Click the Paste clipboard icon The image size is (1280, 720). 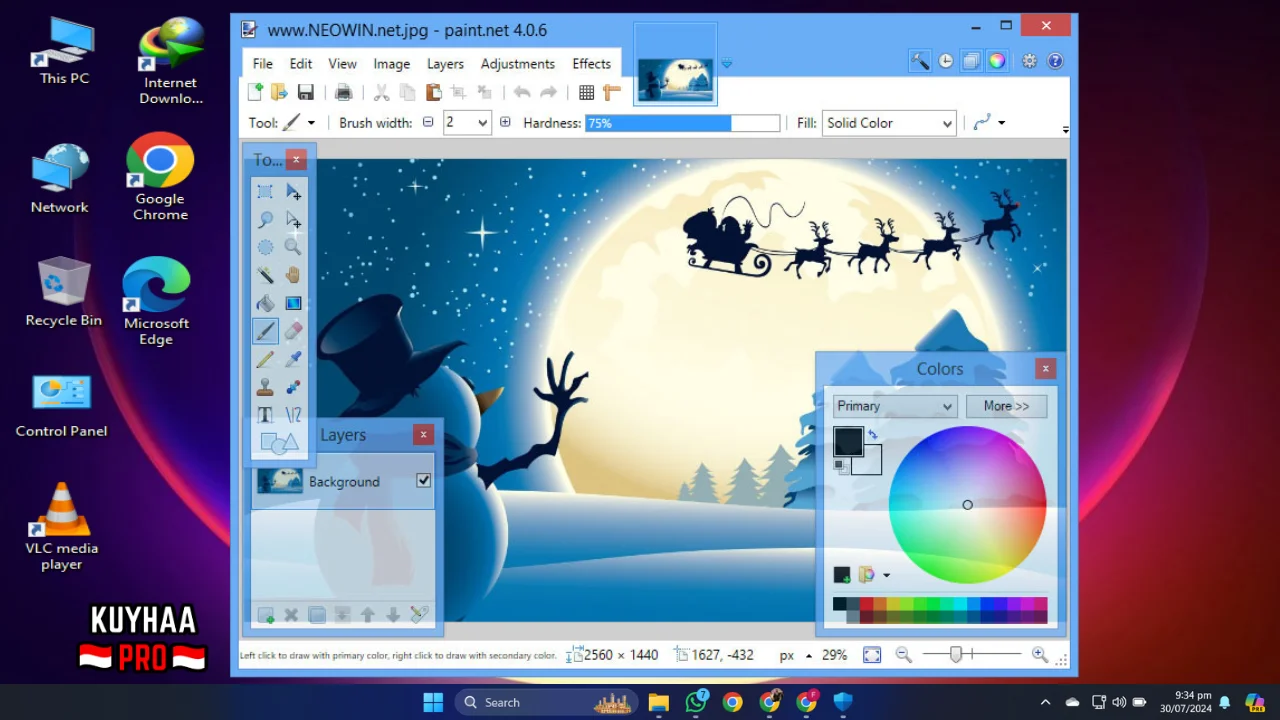433,92
